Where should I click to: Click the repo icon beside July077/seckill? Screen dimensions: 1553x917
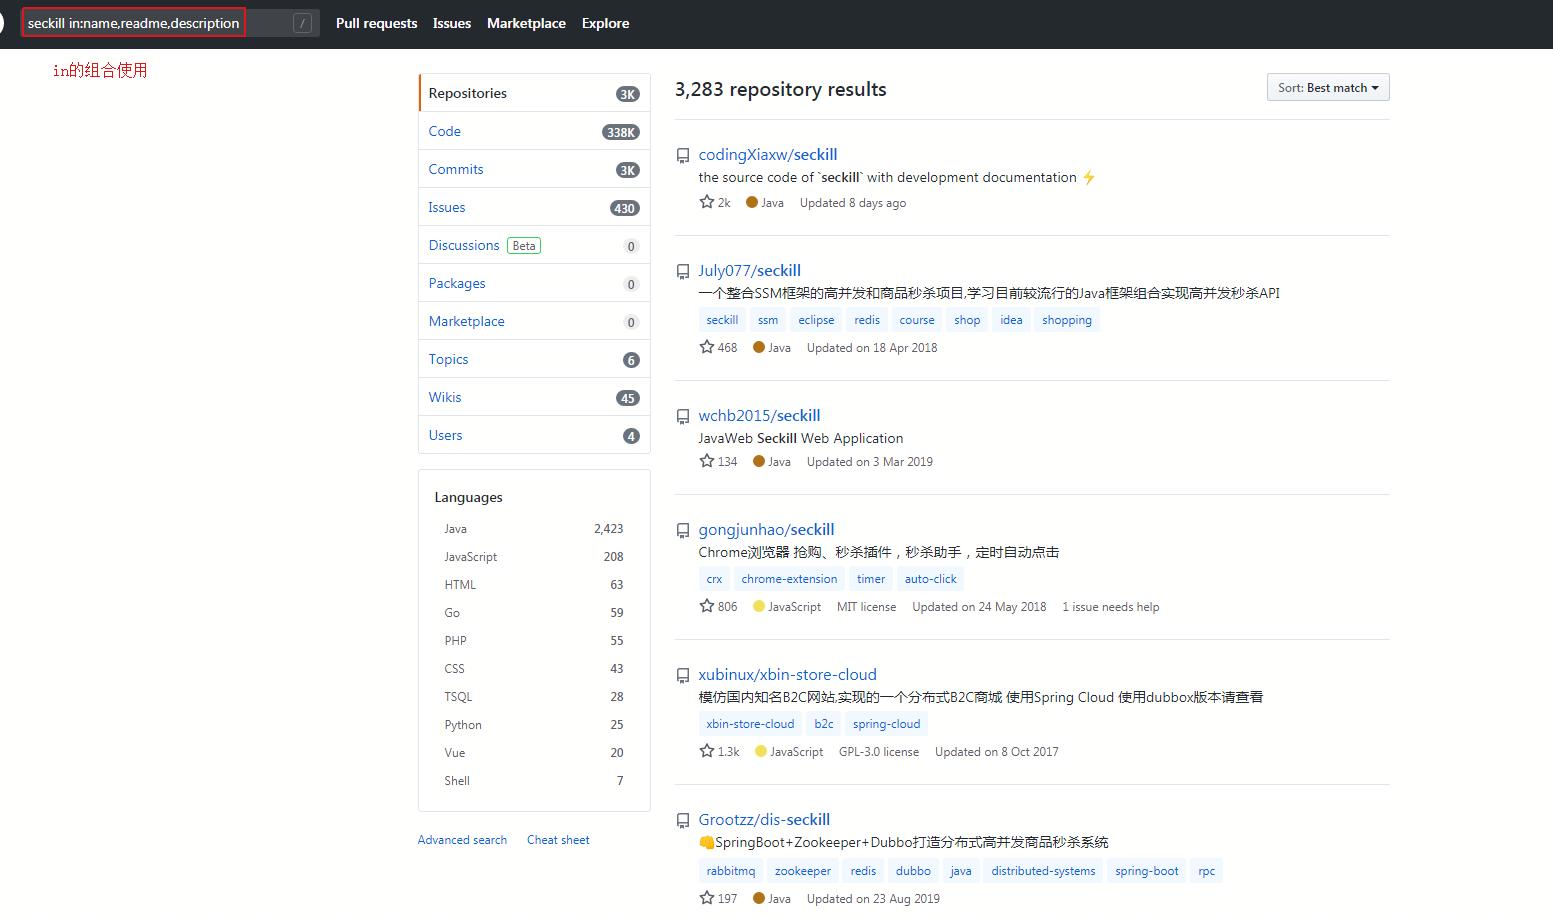point(683,271)
